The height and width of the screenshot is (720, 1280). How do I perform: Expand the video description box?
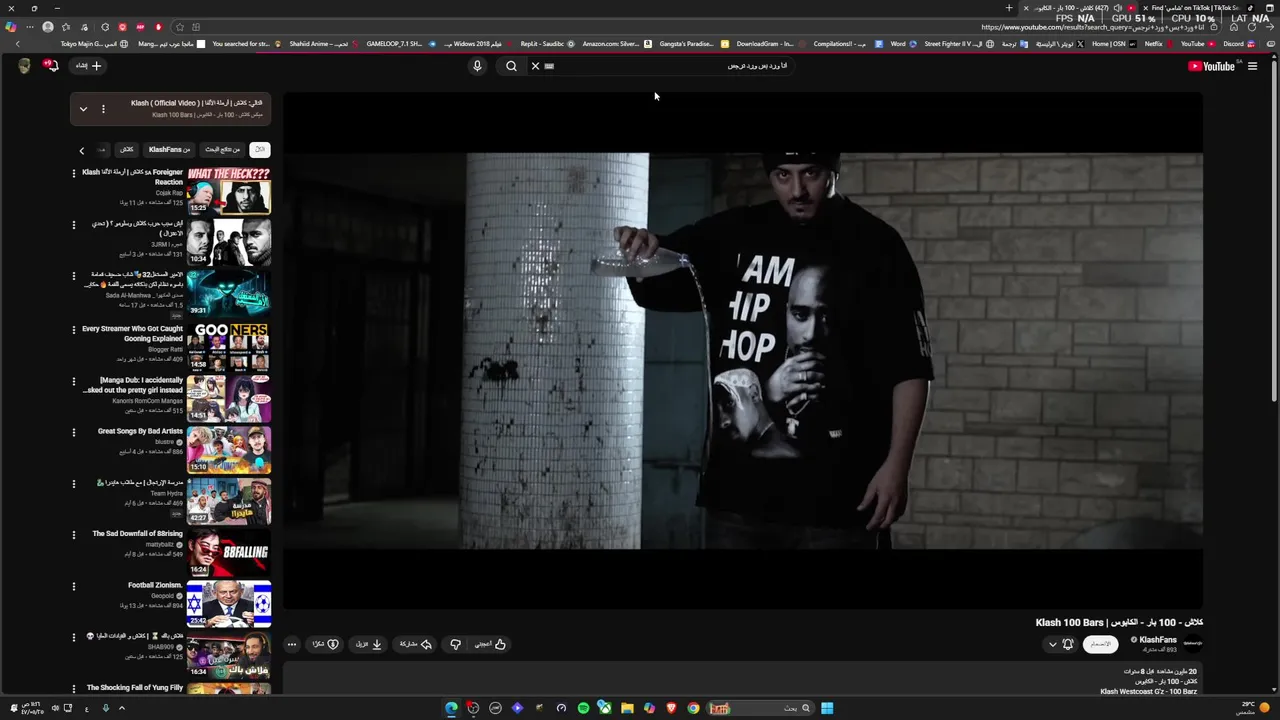[x=743, y=680]
